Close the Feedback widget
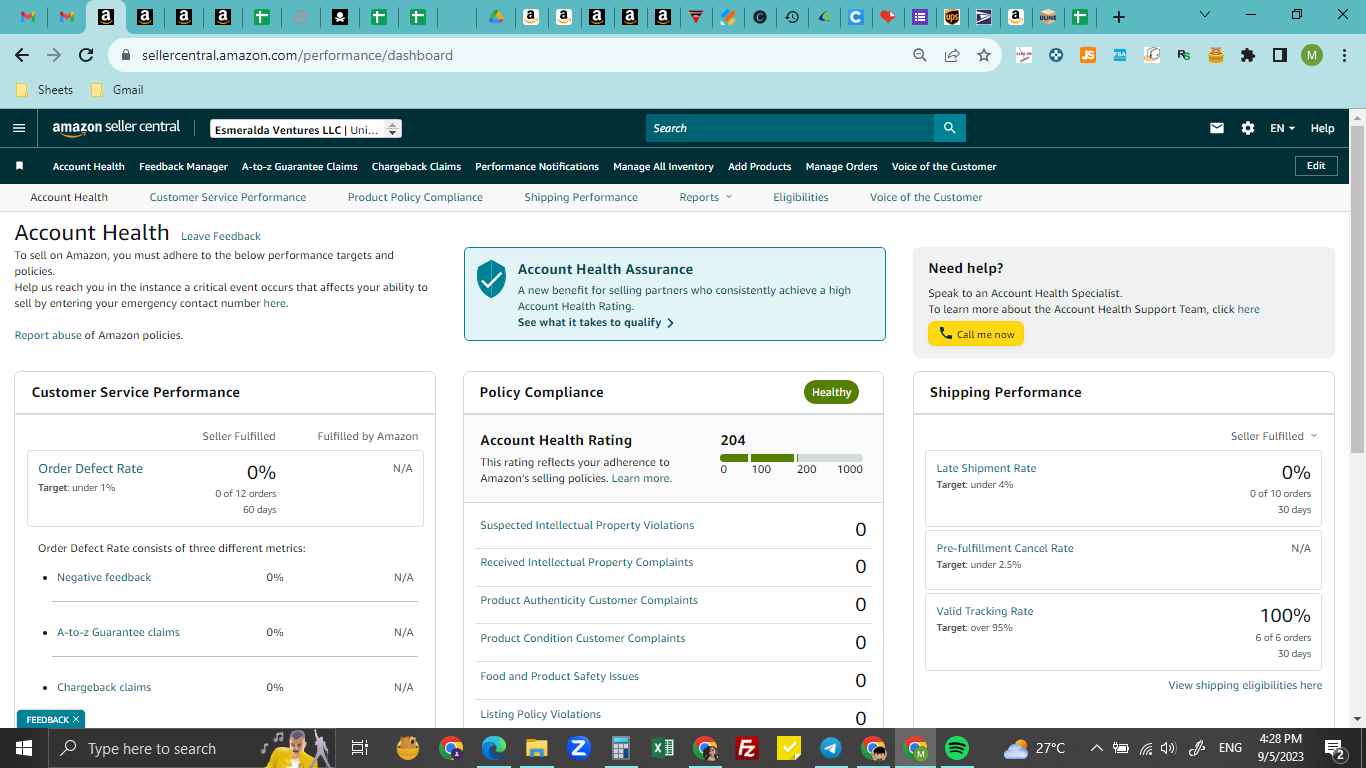This screenshot has height=768, width=1366. pos(76,719)
